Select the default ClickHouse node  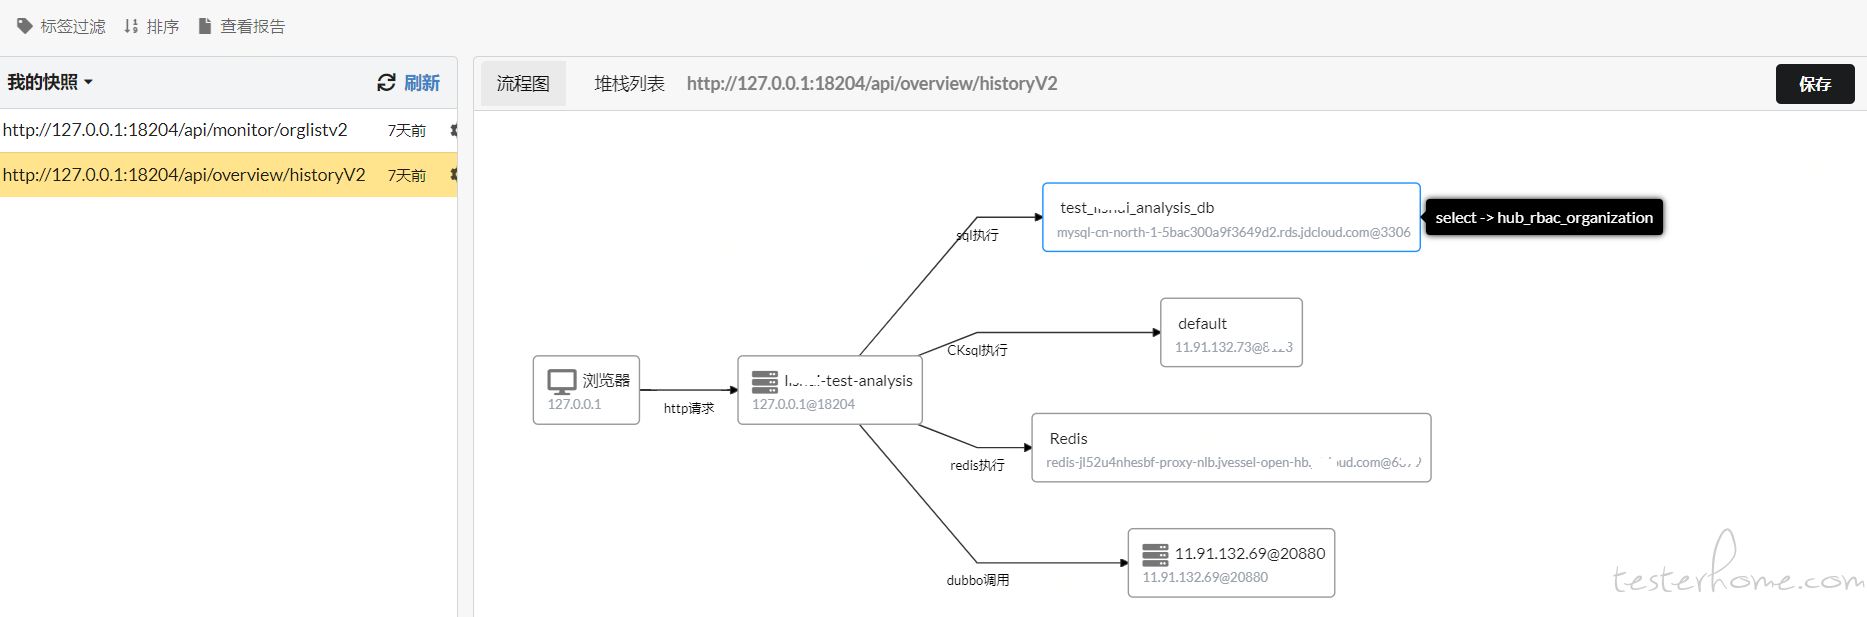(x=1231, y=333)
